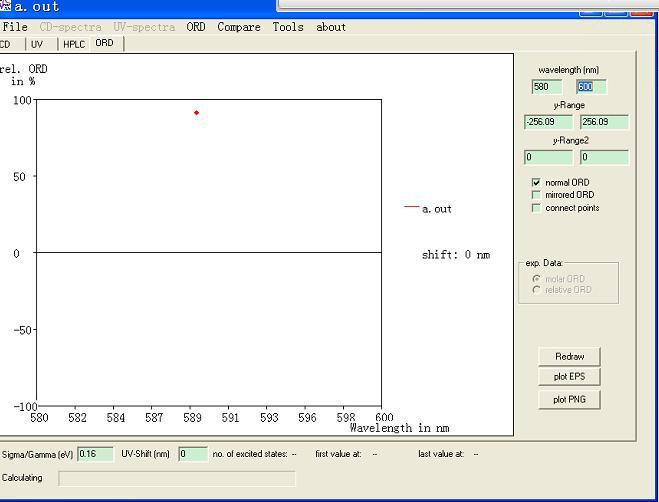This screenshot has height=502, width=659.
Task: Click the exp. Data group label
Action: (544, 263)
